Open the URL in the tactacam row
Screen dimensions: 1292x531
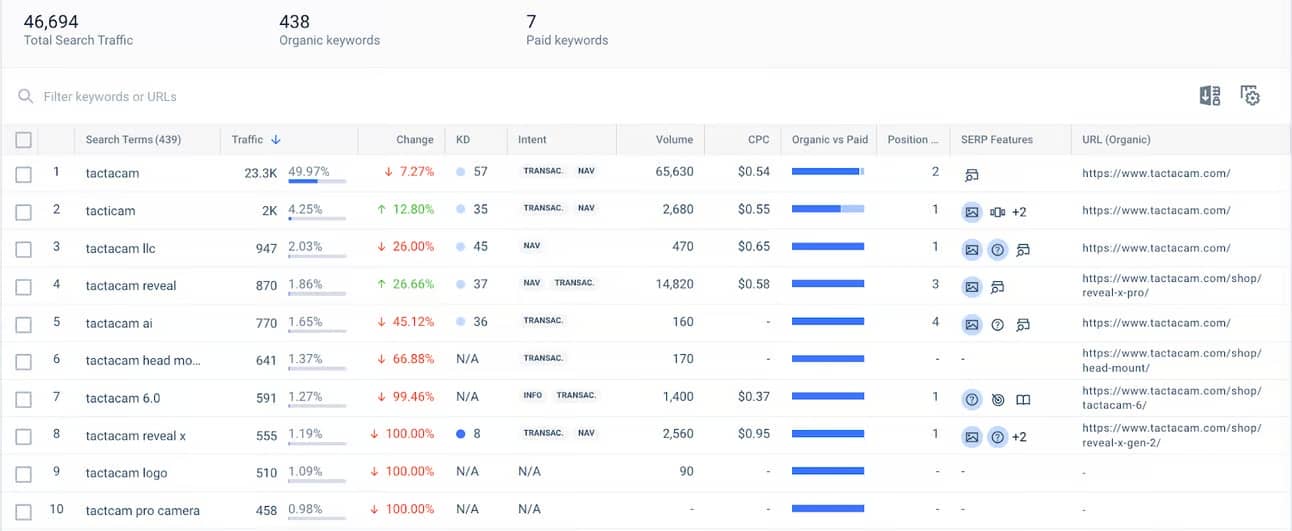(1156, 173)
